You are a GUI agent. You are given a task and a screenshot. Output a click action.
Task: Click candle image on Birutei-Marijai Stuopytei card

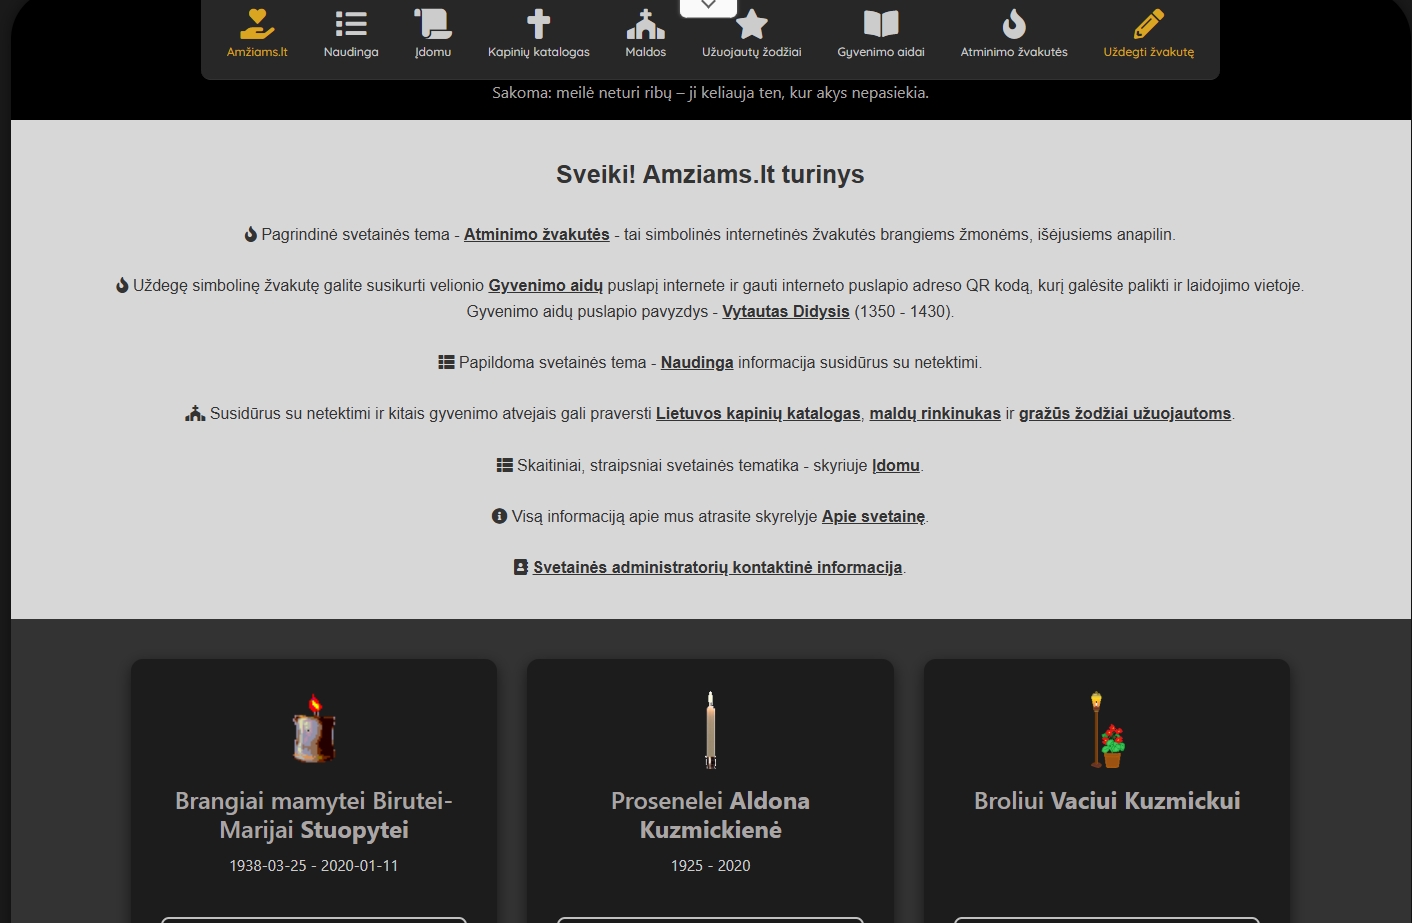pyautogui.click(x=314, y=729)
